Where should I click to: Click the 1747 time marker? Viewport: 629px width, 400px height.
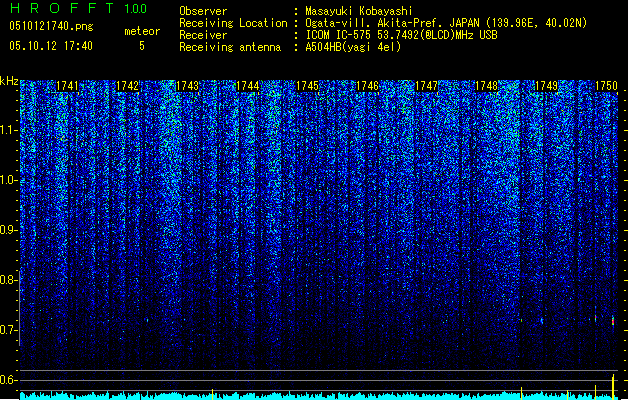[x=426, y=86]
